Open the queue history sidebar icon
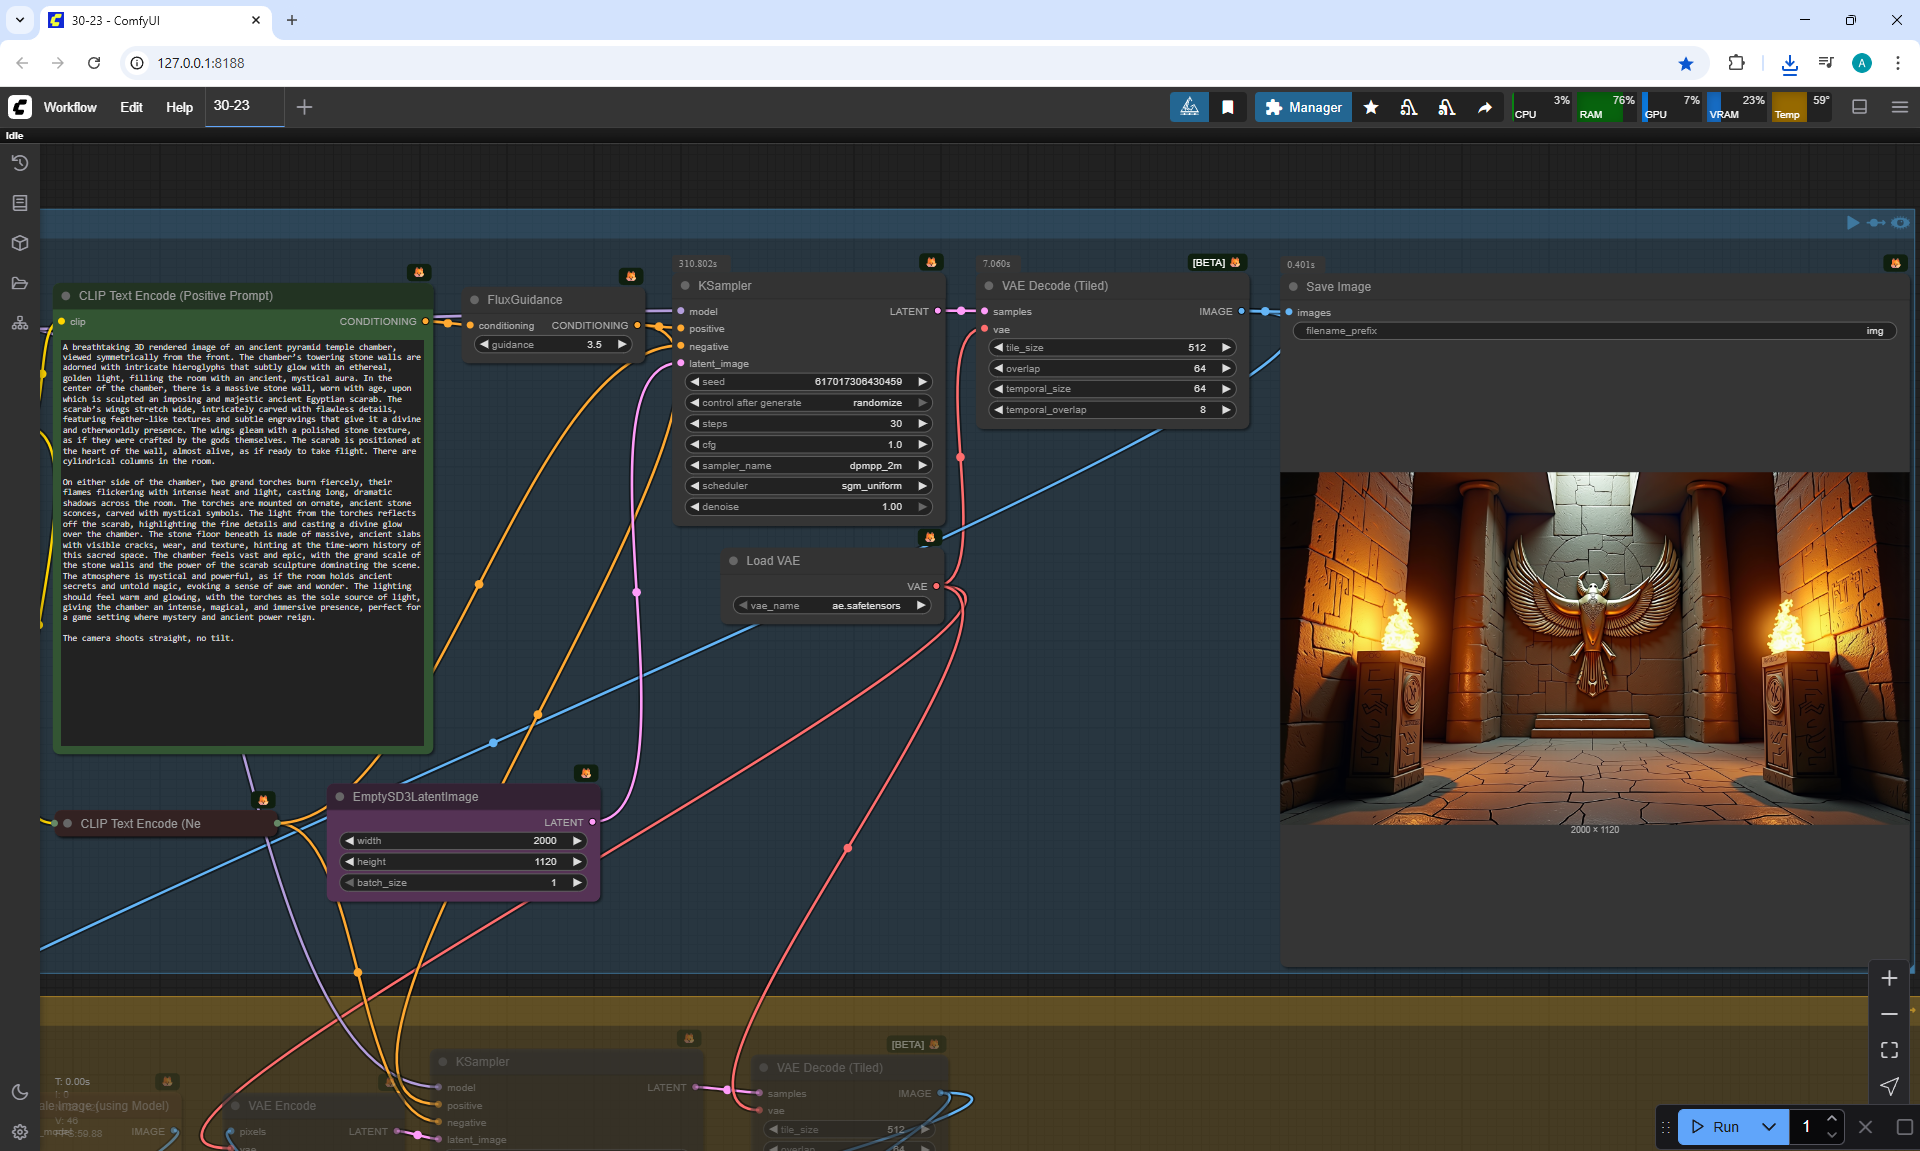 click(20, 163)
